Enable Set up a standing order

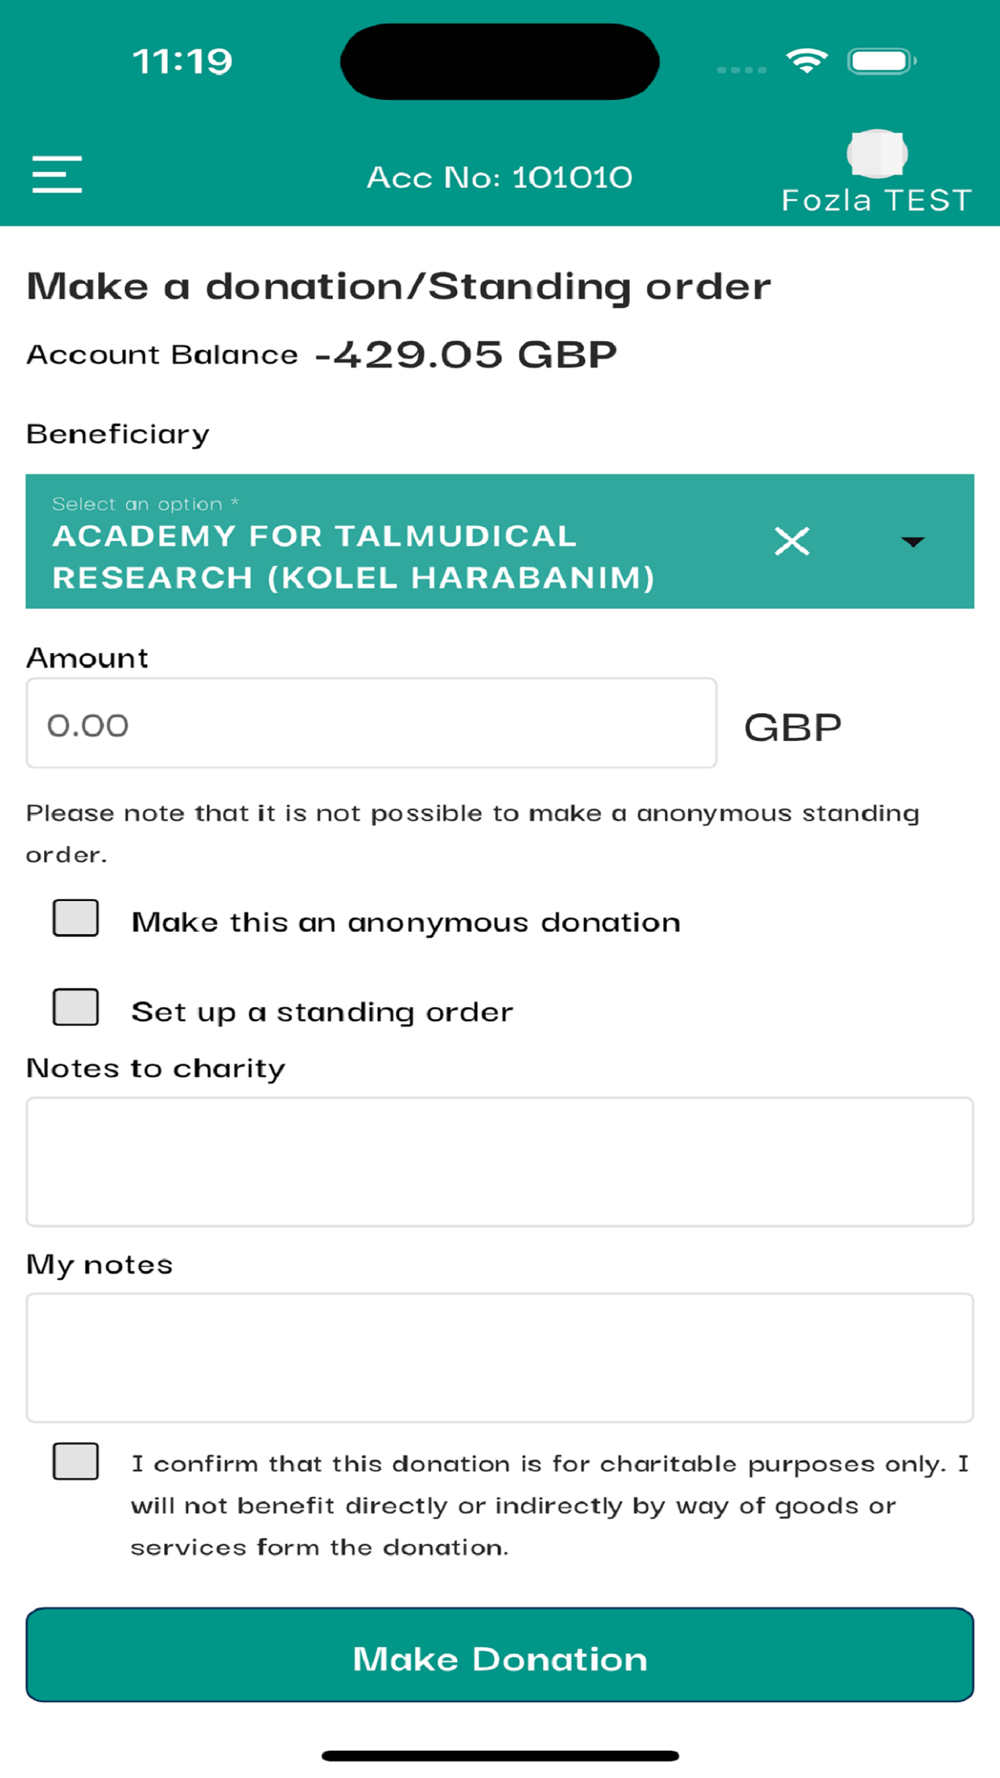(x=76, y=1008)
